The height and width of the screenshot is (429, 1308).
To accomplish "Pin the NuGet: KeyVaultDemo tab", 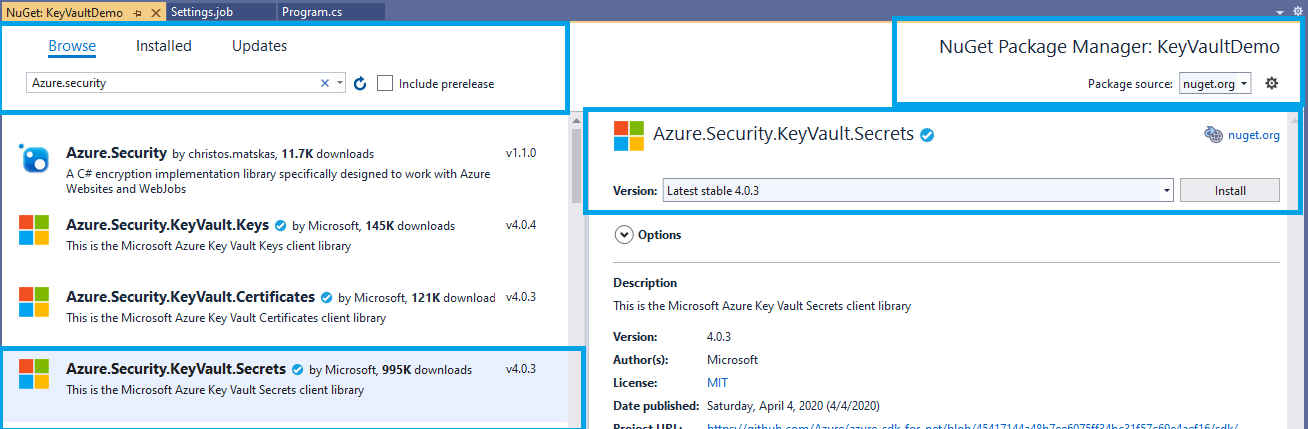I will tap(138, 11).
